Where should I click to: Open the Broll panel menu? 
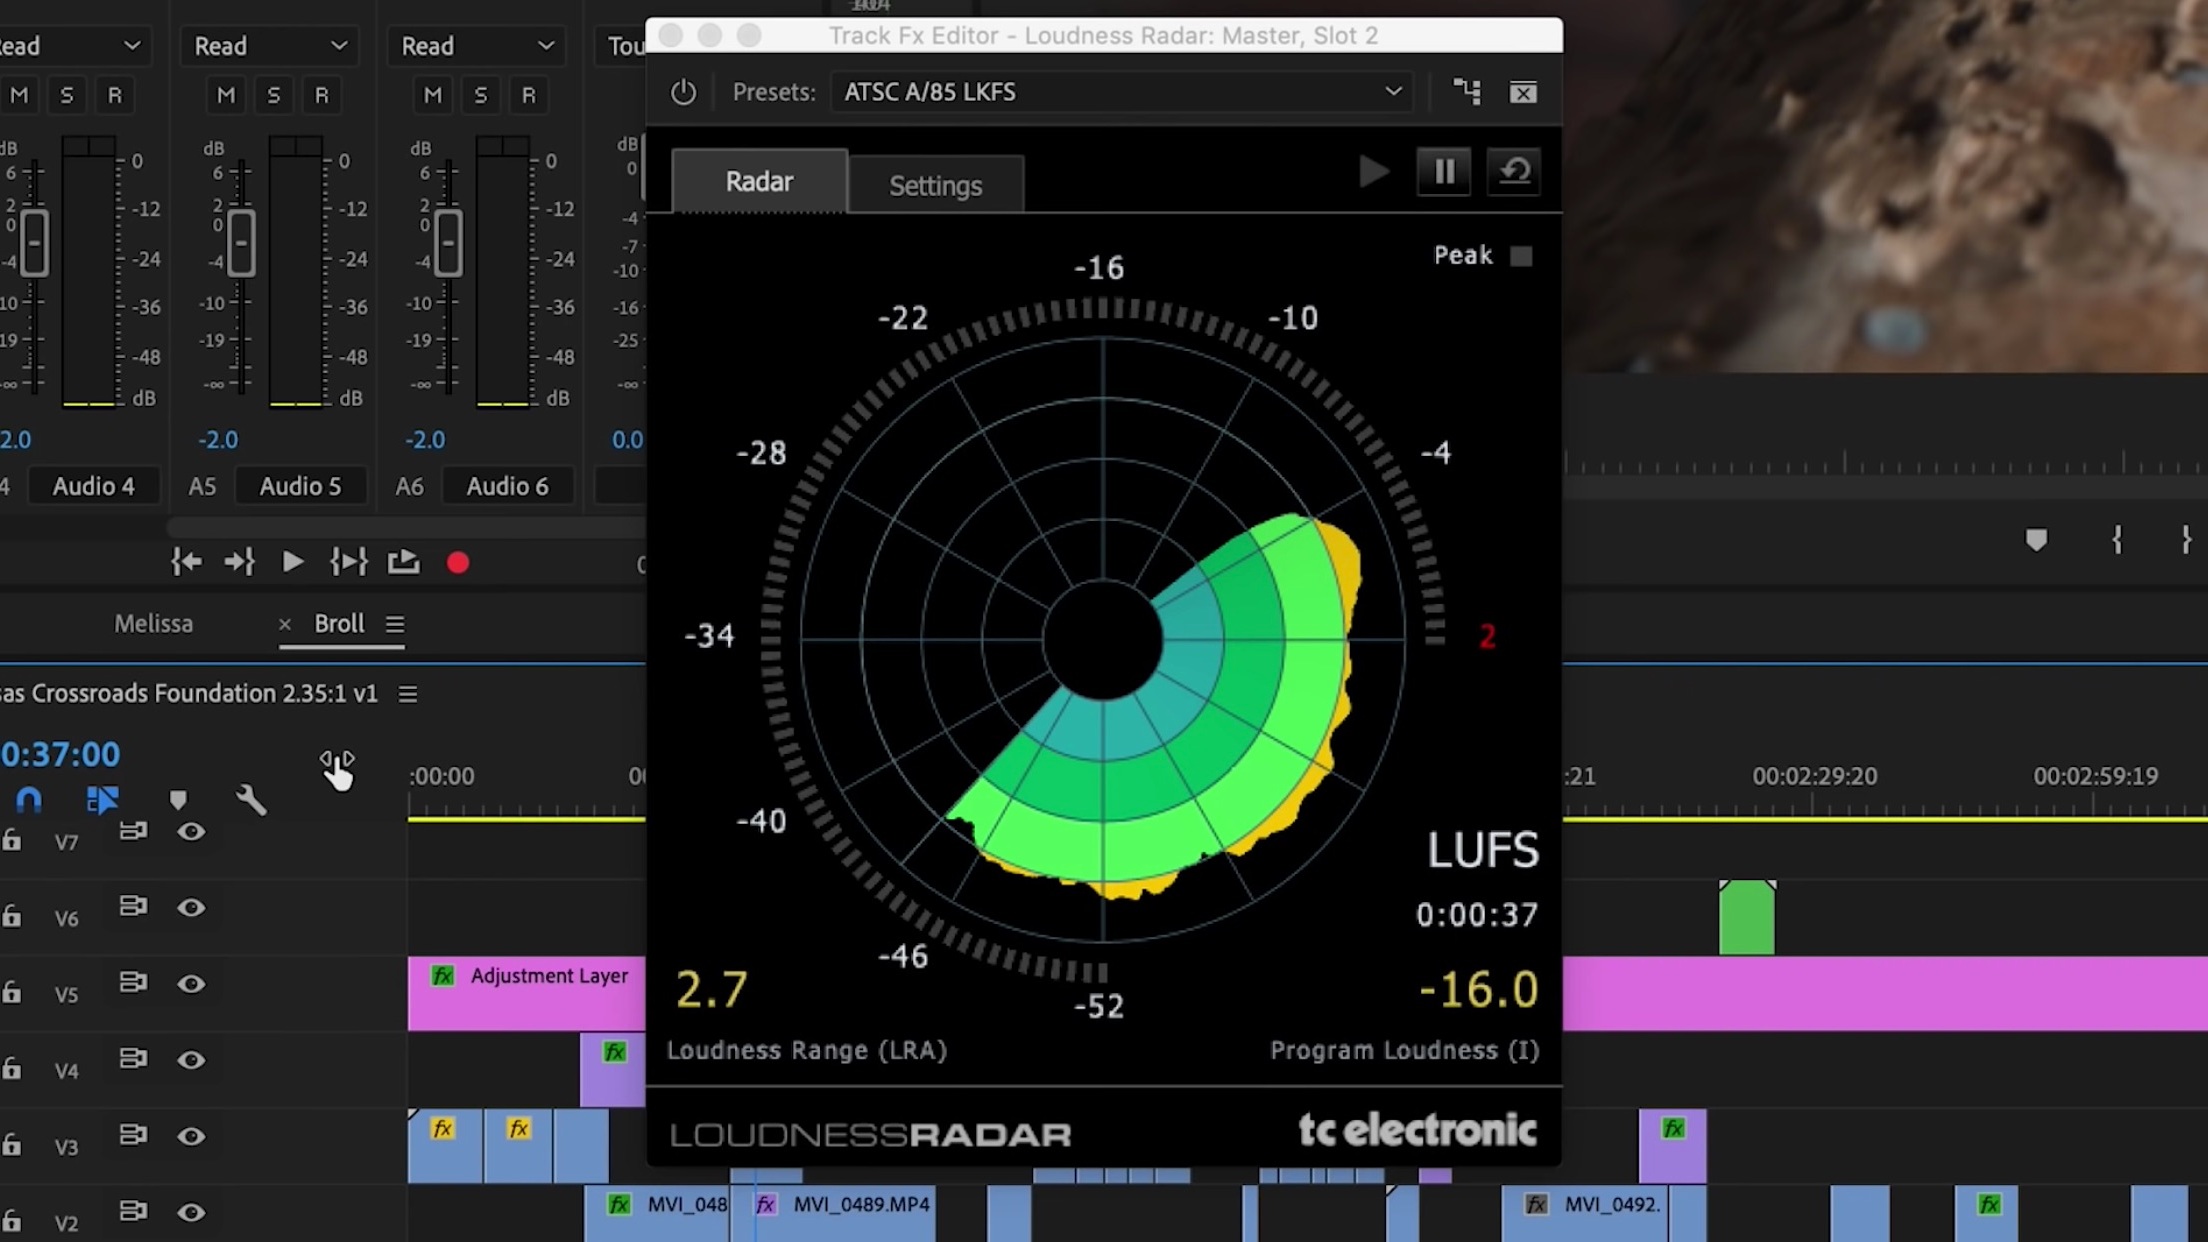395,624
